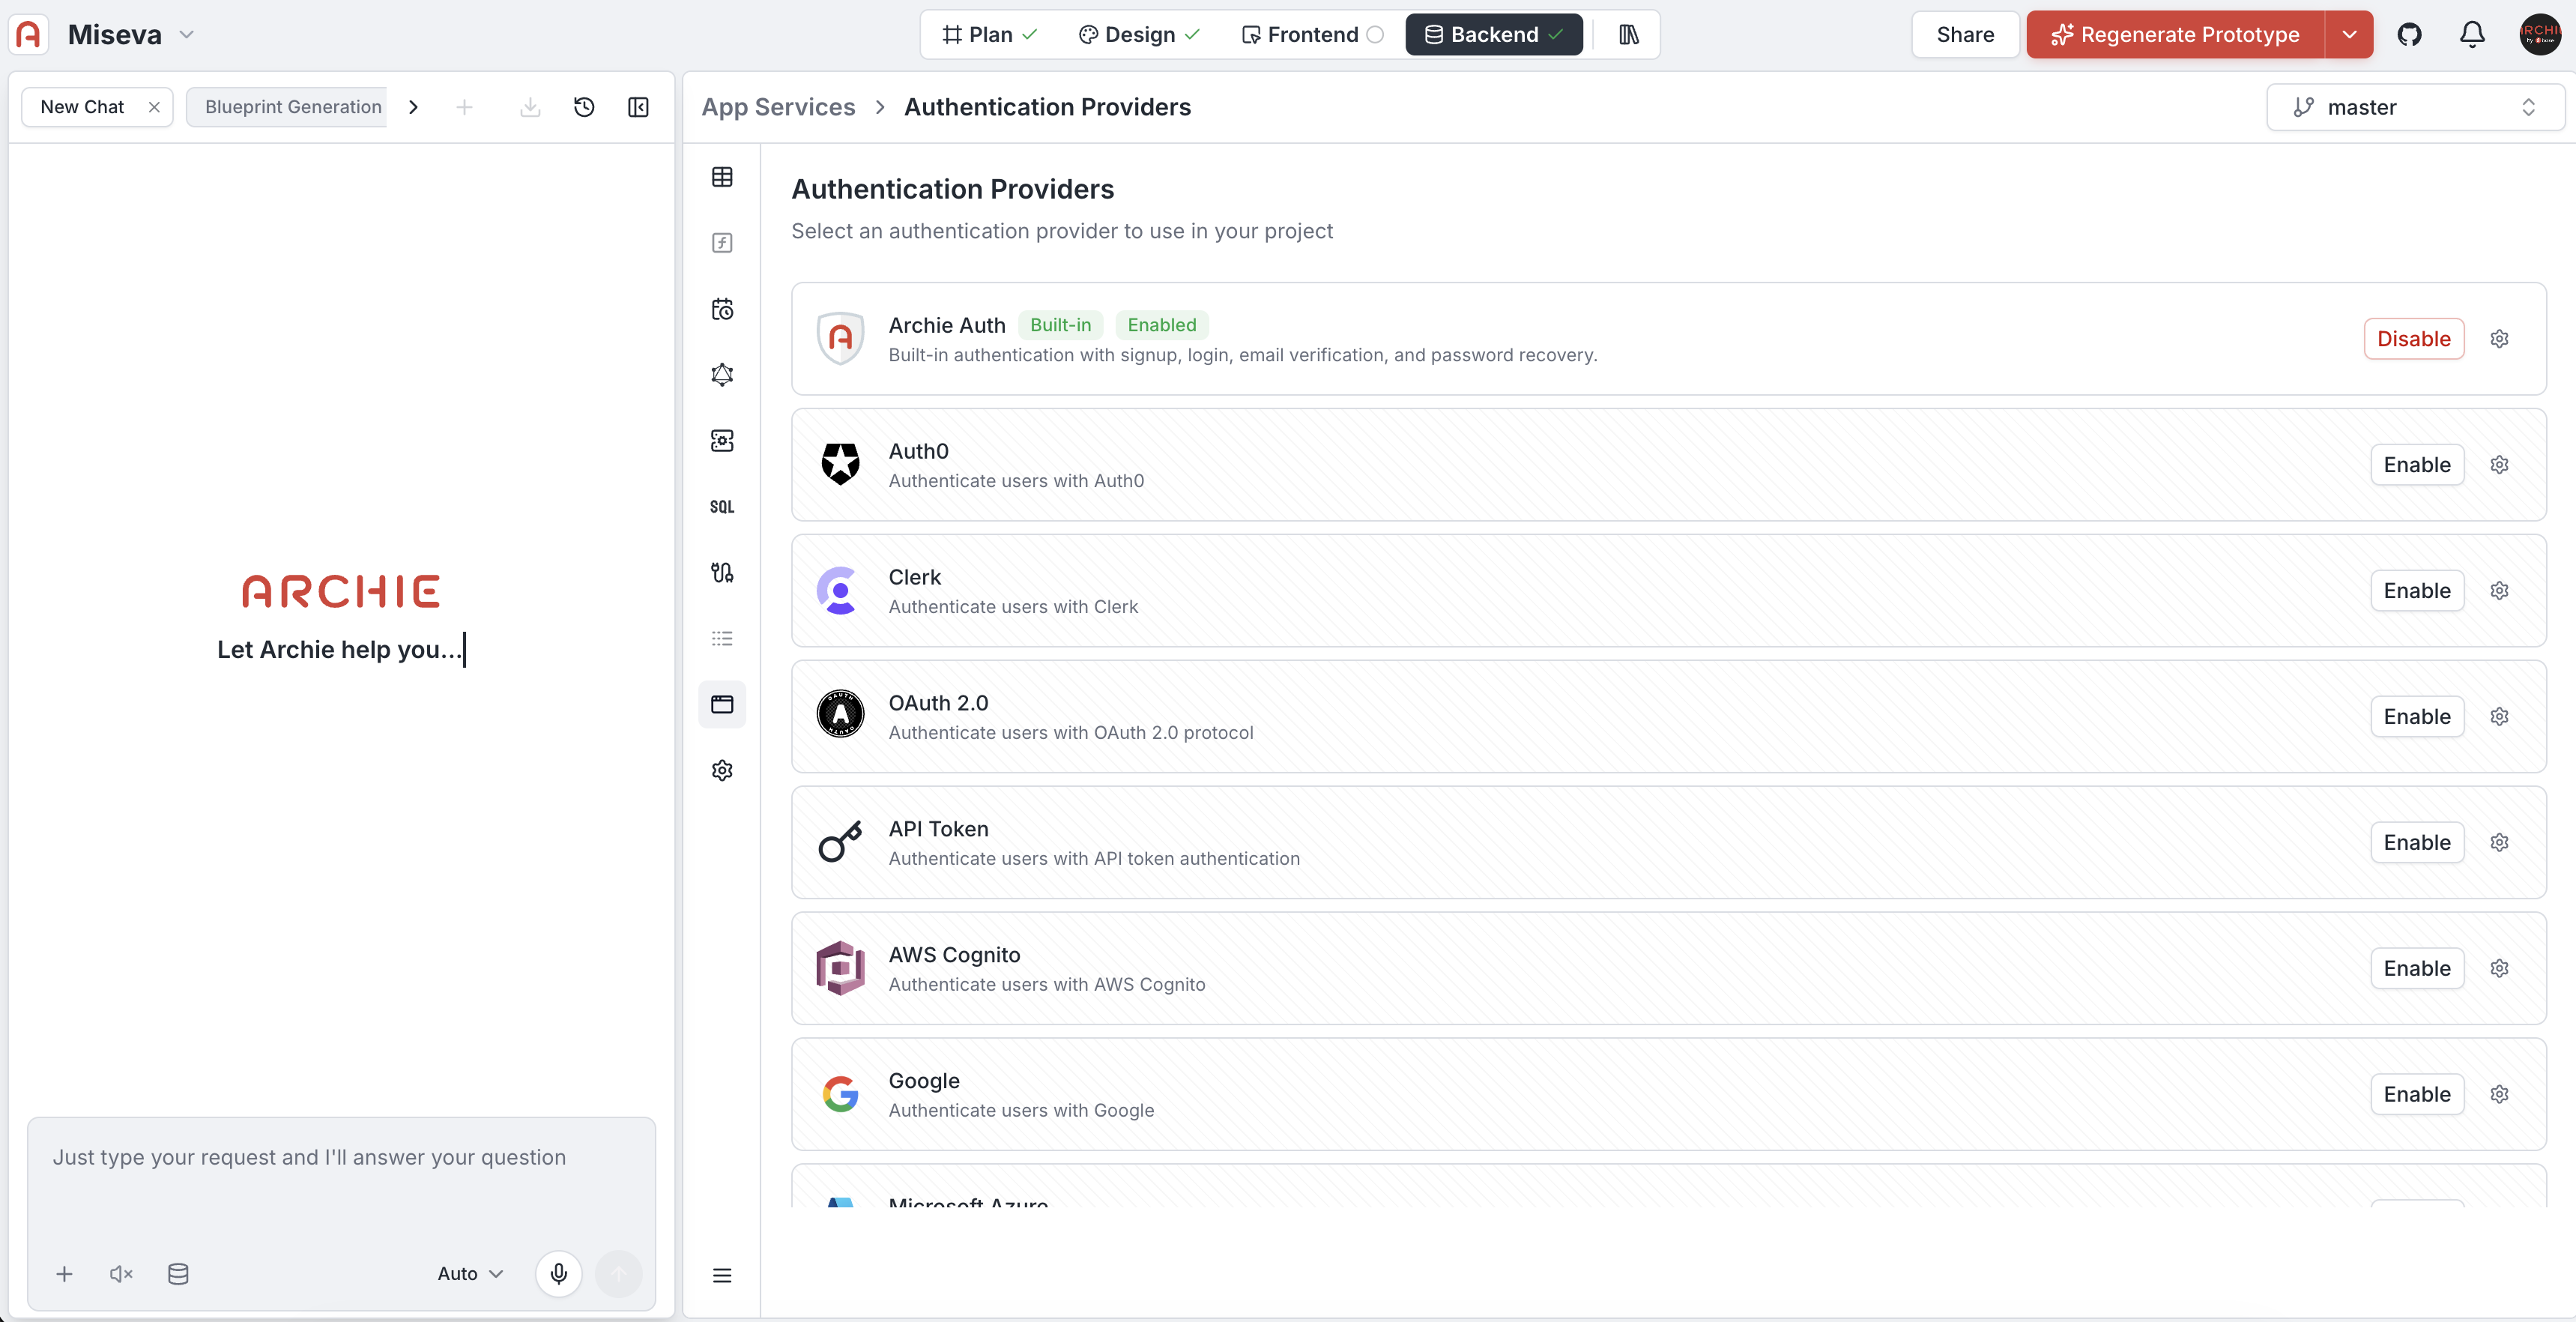Image resolution: width=2576 pixels, height=1322 pixels.
Task: Open Auth0 settings gear
Action: tap(2499, 465)
